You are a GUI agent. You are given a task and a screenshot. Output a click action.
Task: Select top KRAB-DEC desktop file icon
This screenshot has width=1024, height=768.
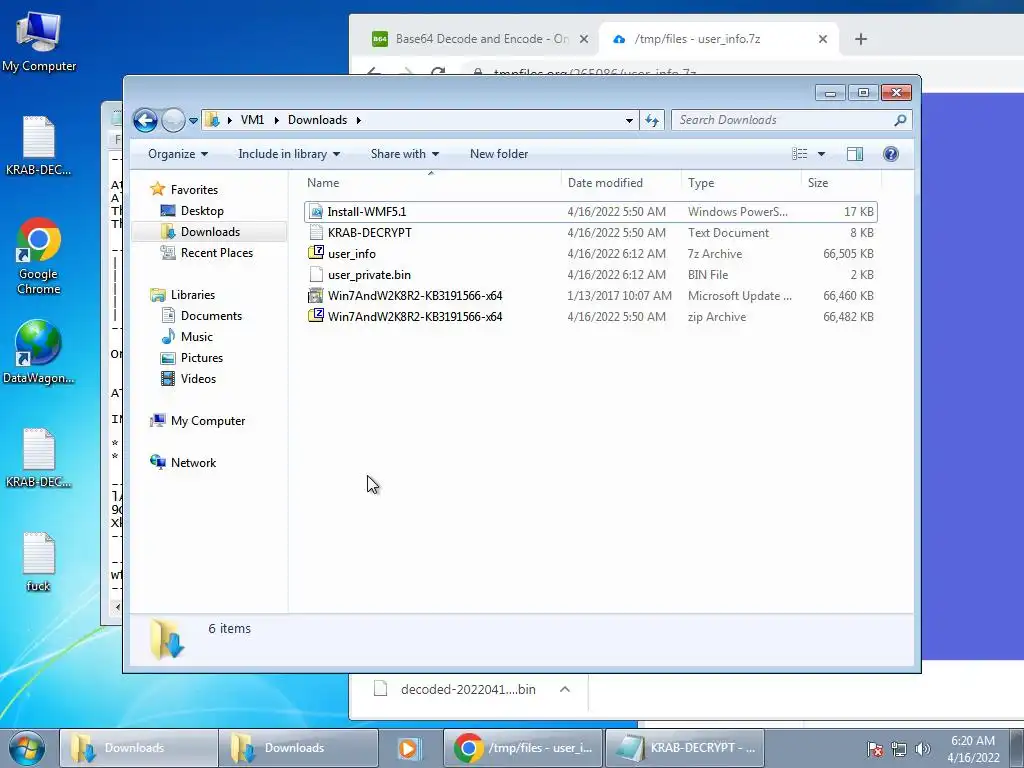(x=39, y=146)
